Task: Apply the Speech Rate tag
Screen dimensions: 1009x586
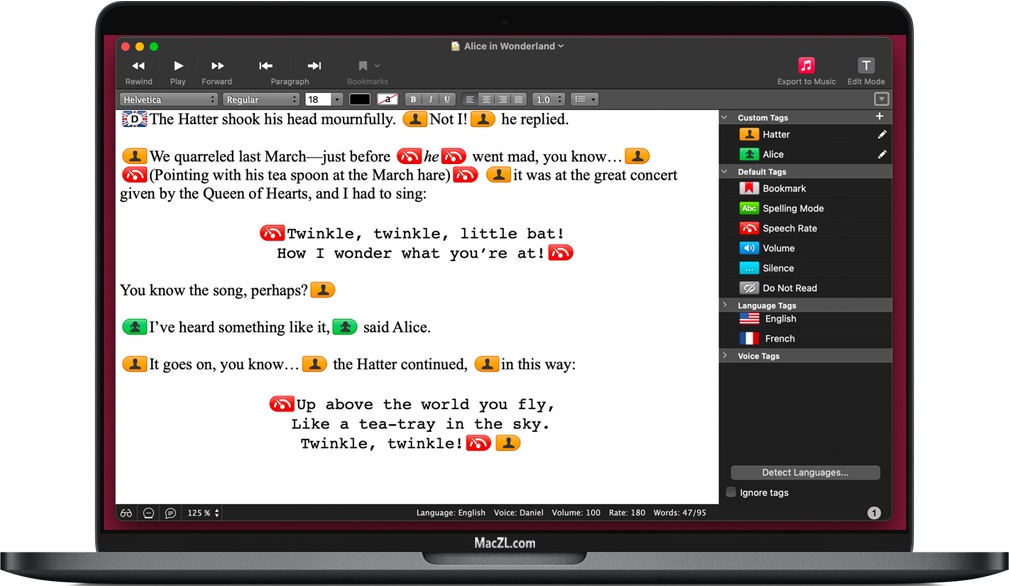Action: pos(781,228)
